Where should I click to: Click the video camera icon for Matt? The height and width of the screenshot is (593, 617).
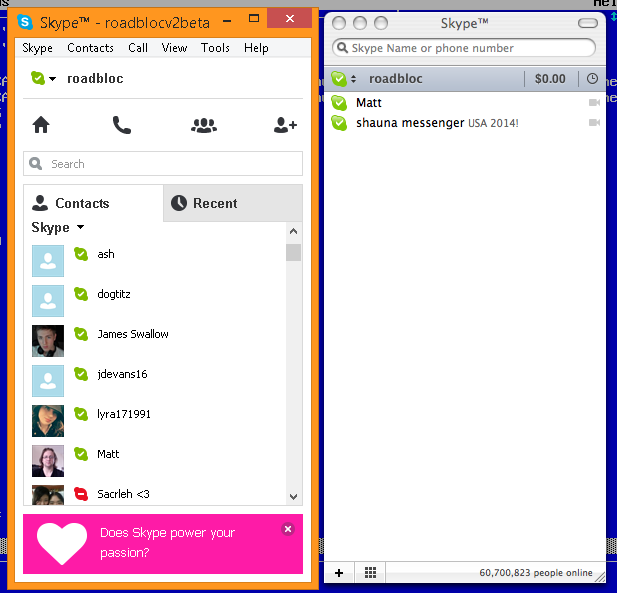pyautogui.click(x=594, y=103)
